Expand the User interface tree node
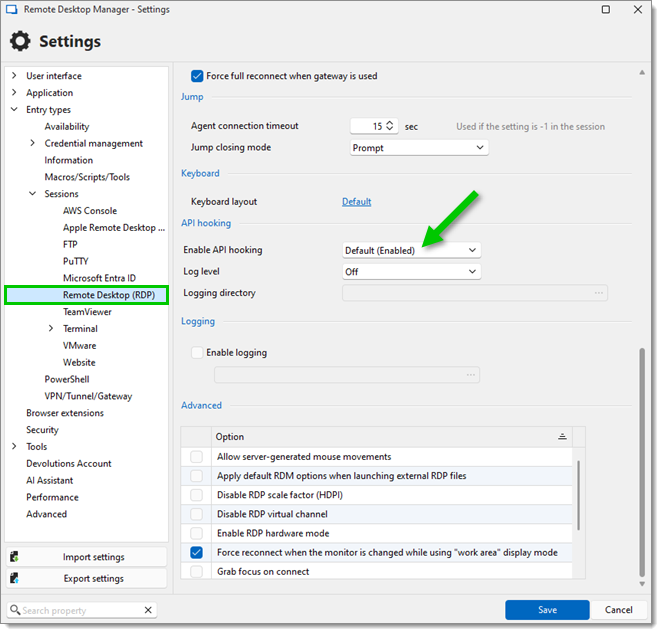Viewport: 662px width, 634px height. point(14,76)
